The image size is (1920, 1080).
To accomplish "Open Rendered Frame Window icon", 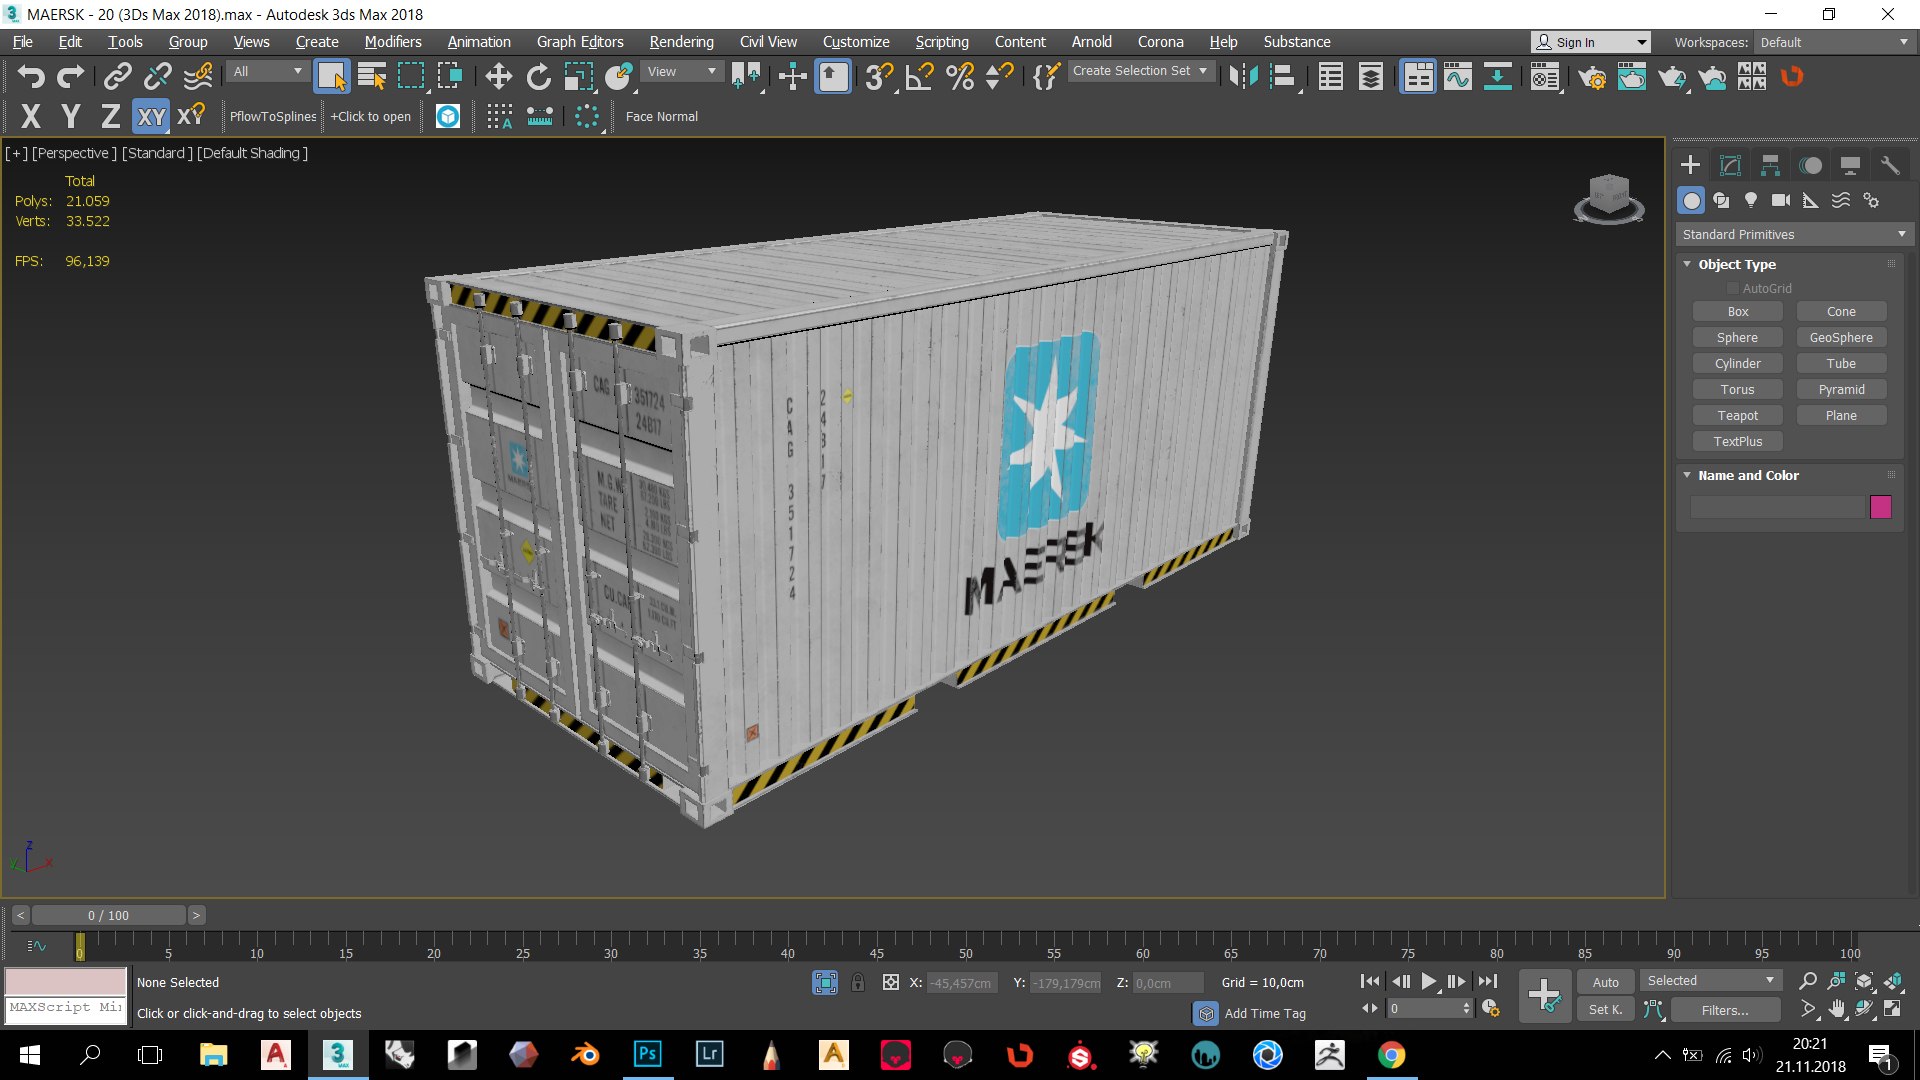I will click(1632, 77).
